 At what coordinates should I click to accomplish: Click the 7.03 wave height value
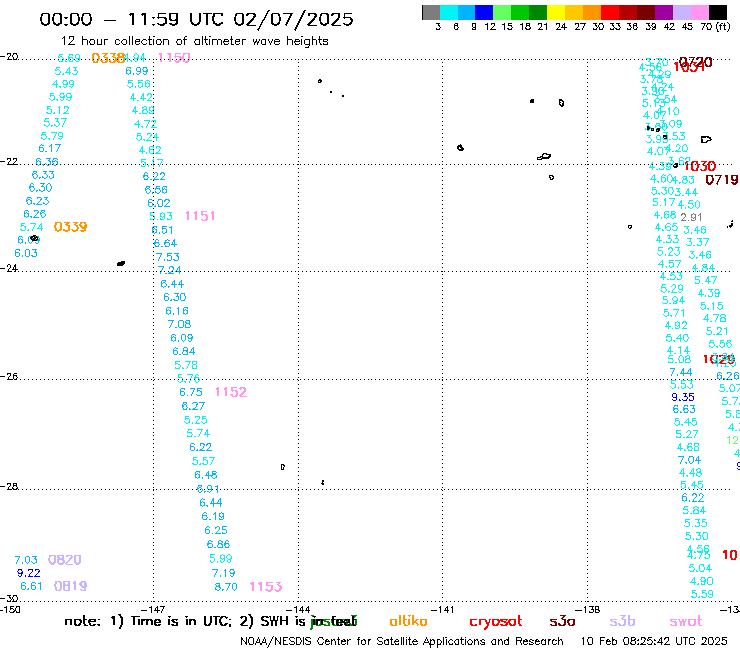point(26,560)
